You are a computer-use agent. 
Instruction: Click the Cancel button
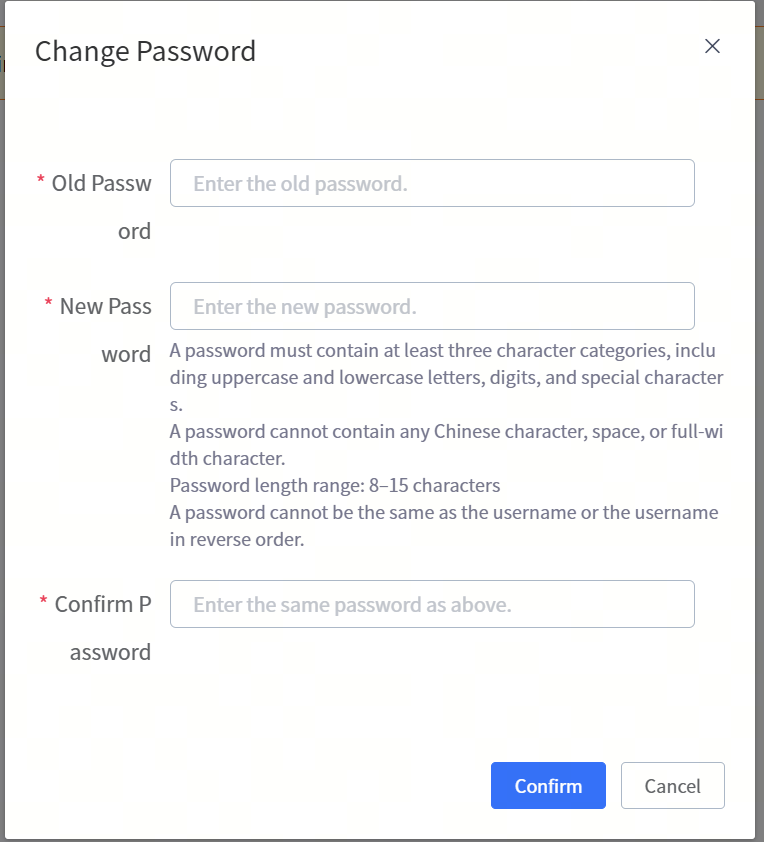tap(672, 786)
